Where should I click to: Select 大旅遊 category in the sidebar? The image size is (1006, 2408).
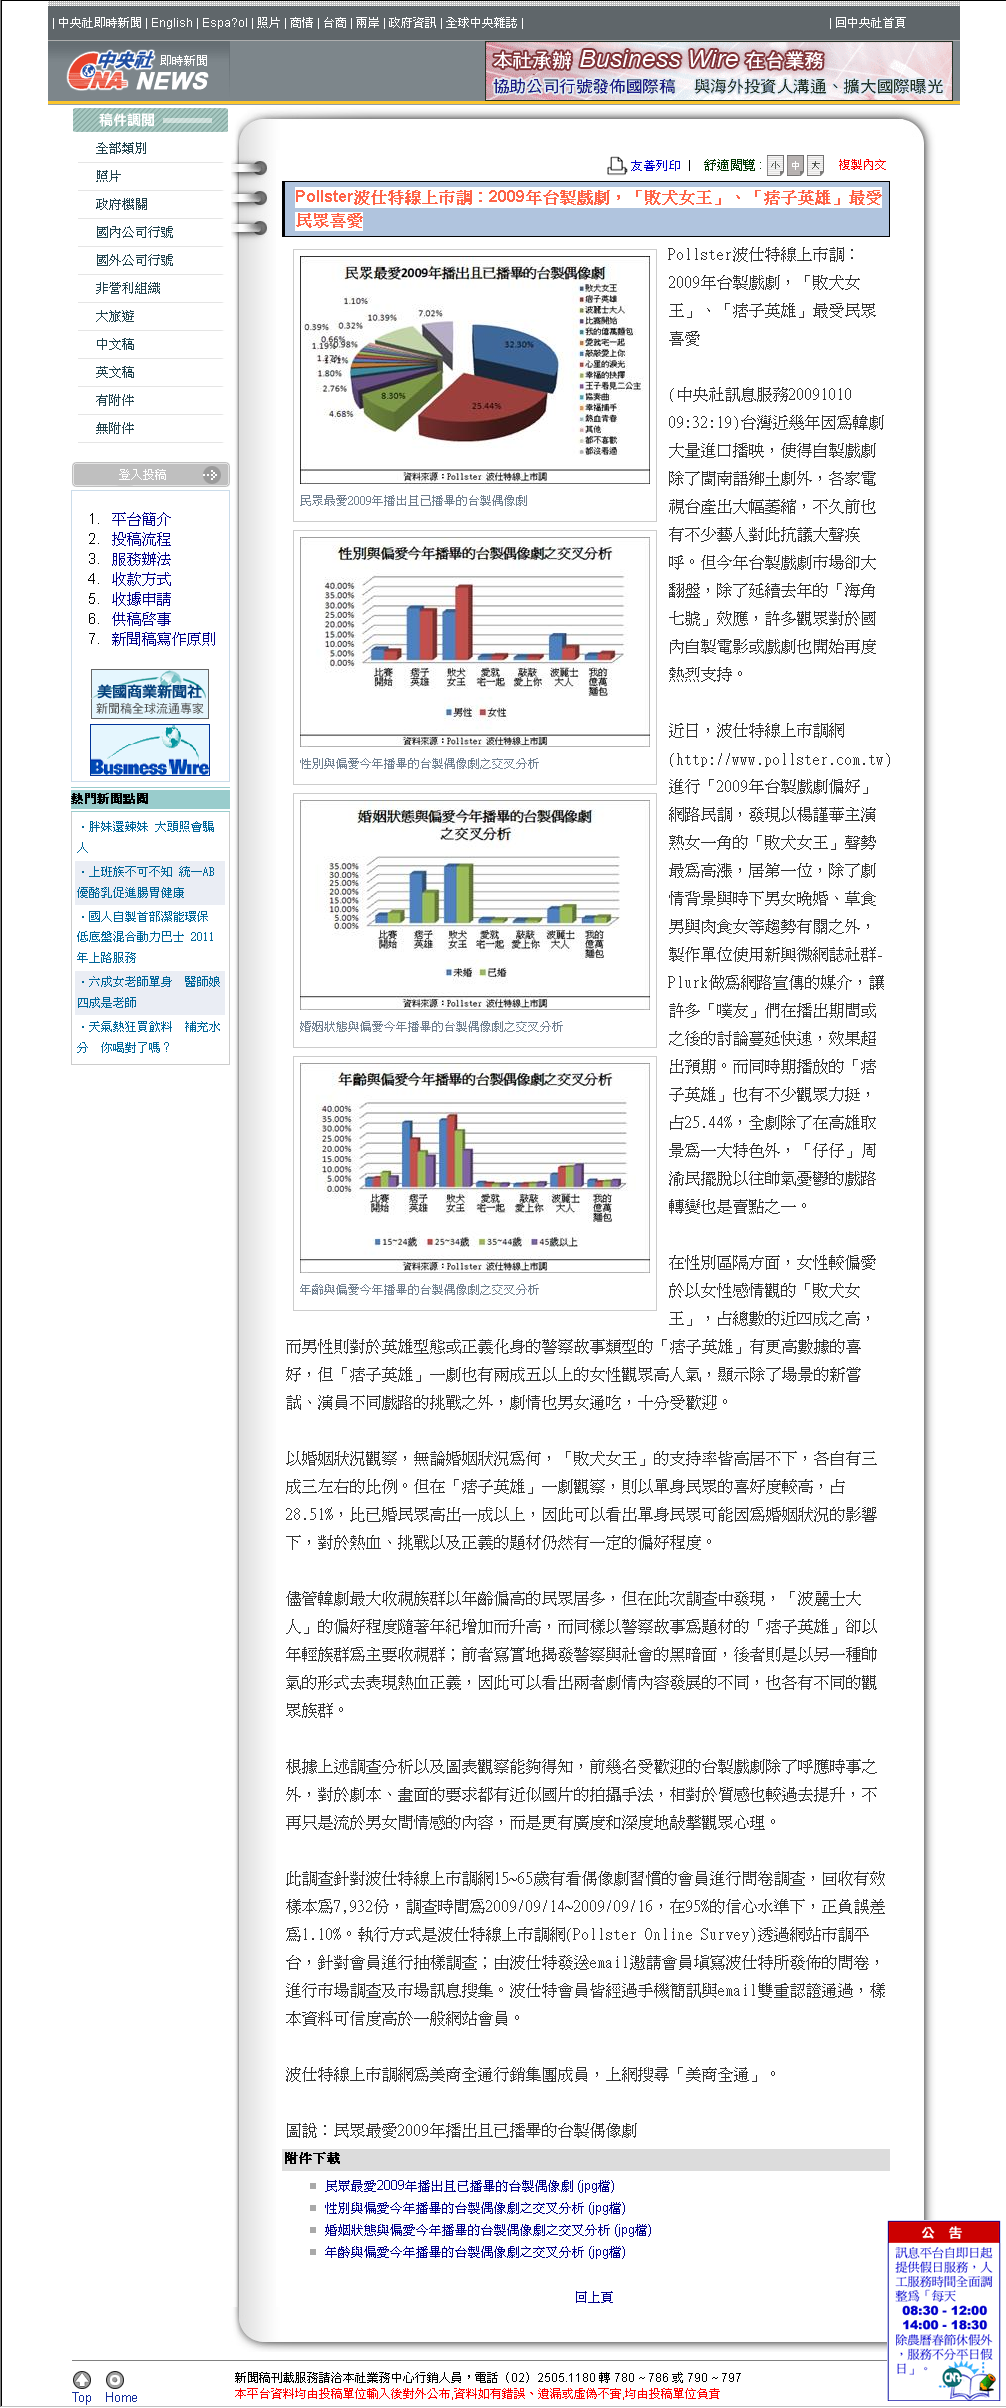[115, 316]
